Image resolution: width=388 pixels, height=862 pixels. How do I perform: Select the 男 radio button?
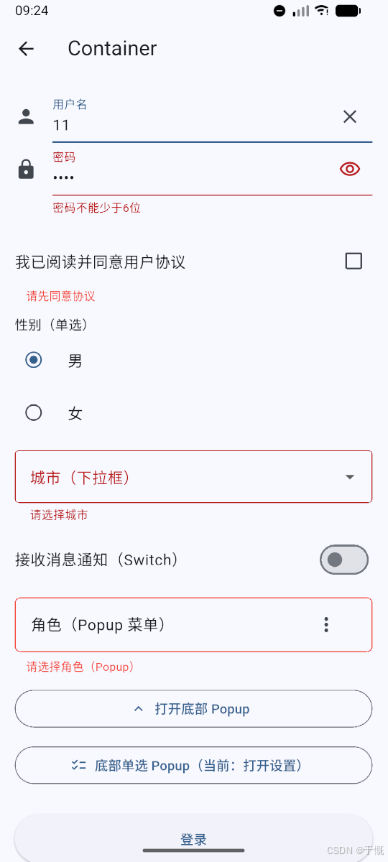(34, 361)
